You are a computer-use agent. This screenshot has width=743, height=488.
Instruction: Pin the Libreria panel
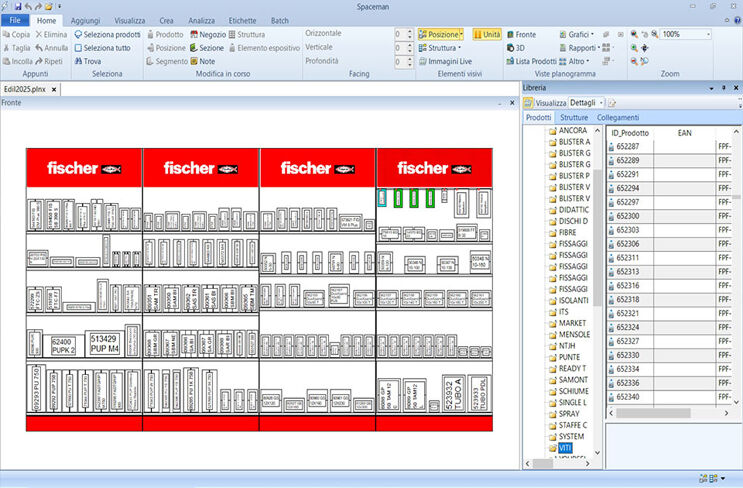tap(724, 88)
